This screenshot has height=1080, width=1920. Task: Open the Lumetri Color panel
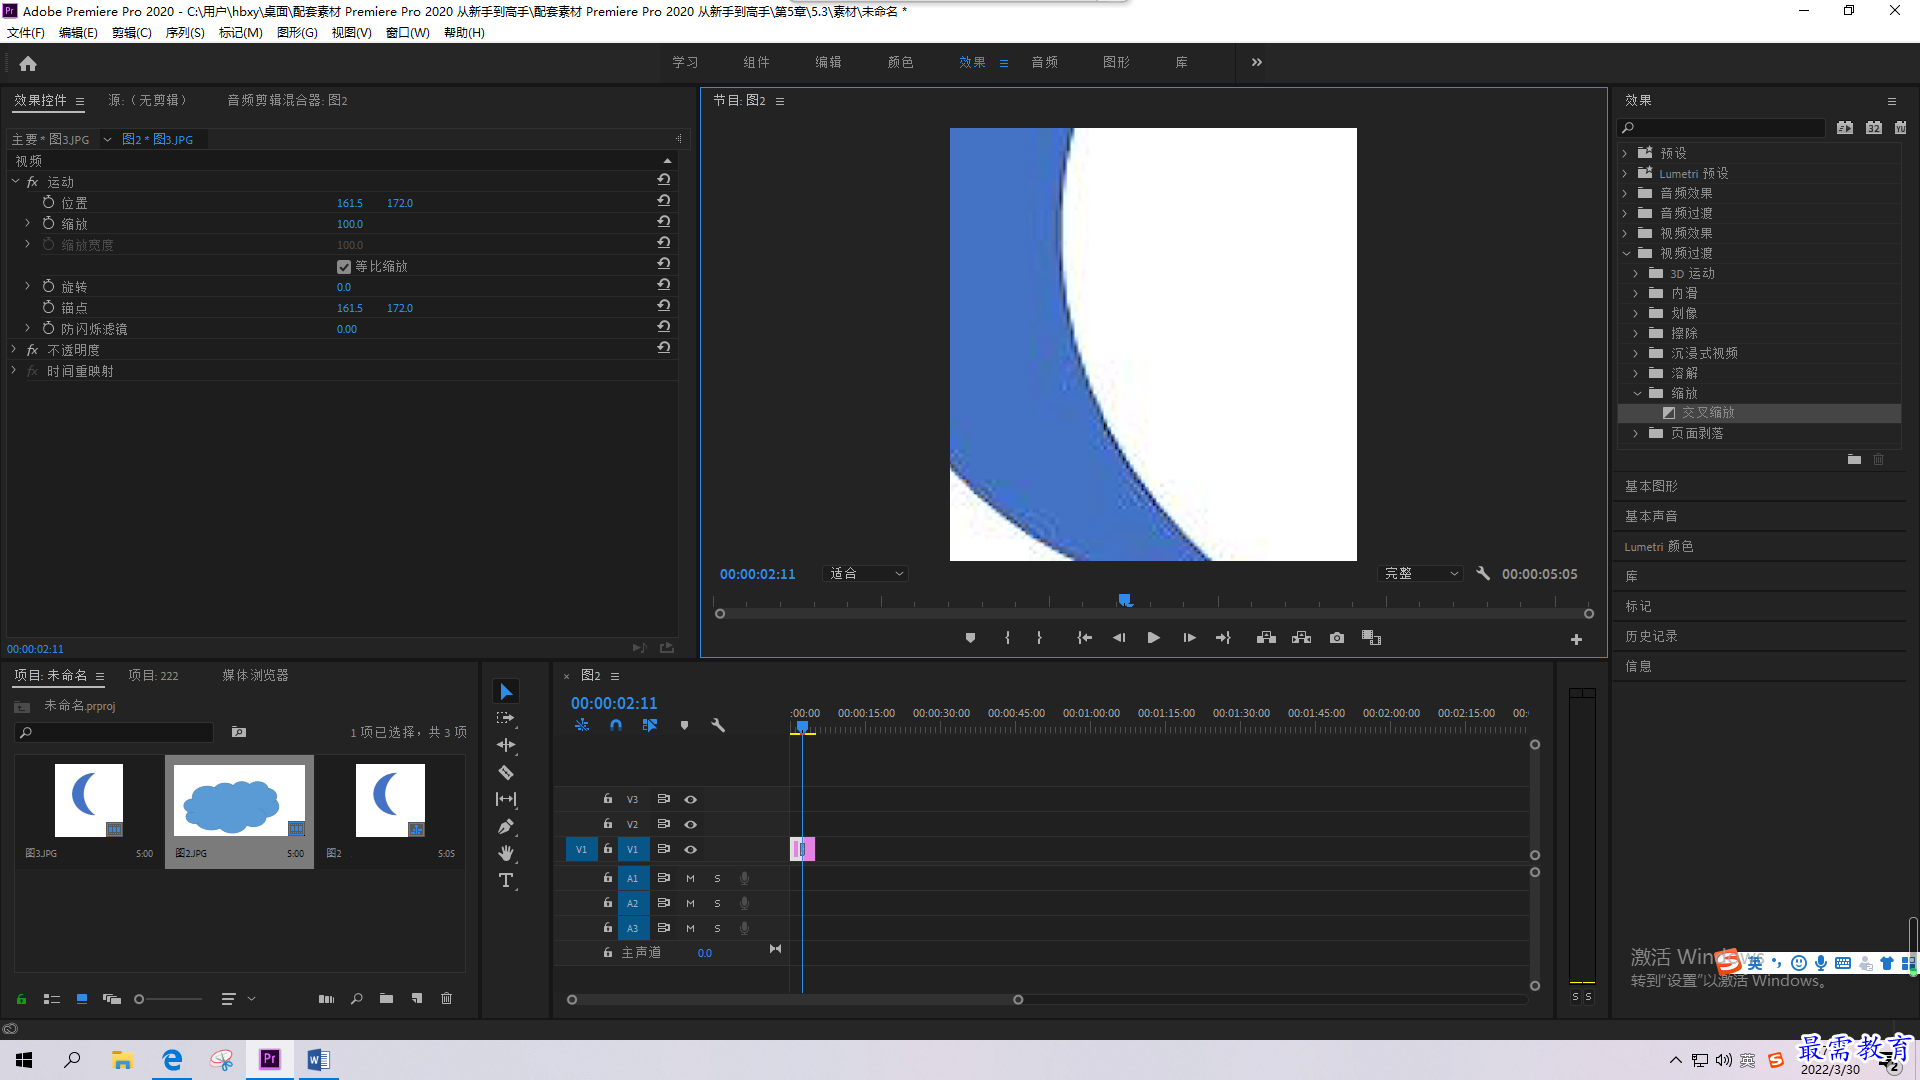click(x=1659, y=546)
